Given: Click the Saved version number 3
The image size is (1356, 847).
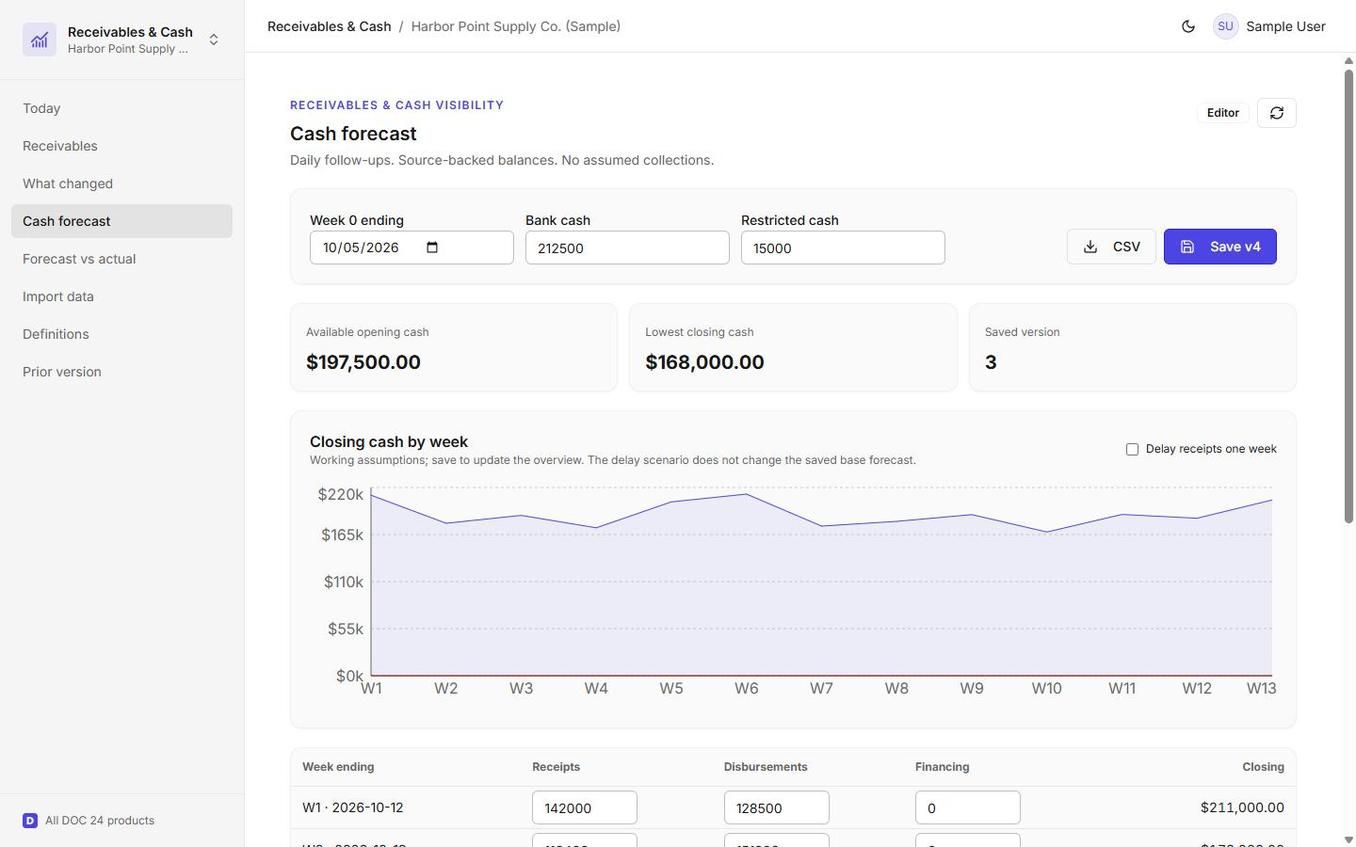Looking at the screenshot, I should tap(991, 362).
